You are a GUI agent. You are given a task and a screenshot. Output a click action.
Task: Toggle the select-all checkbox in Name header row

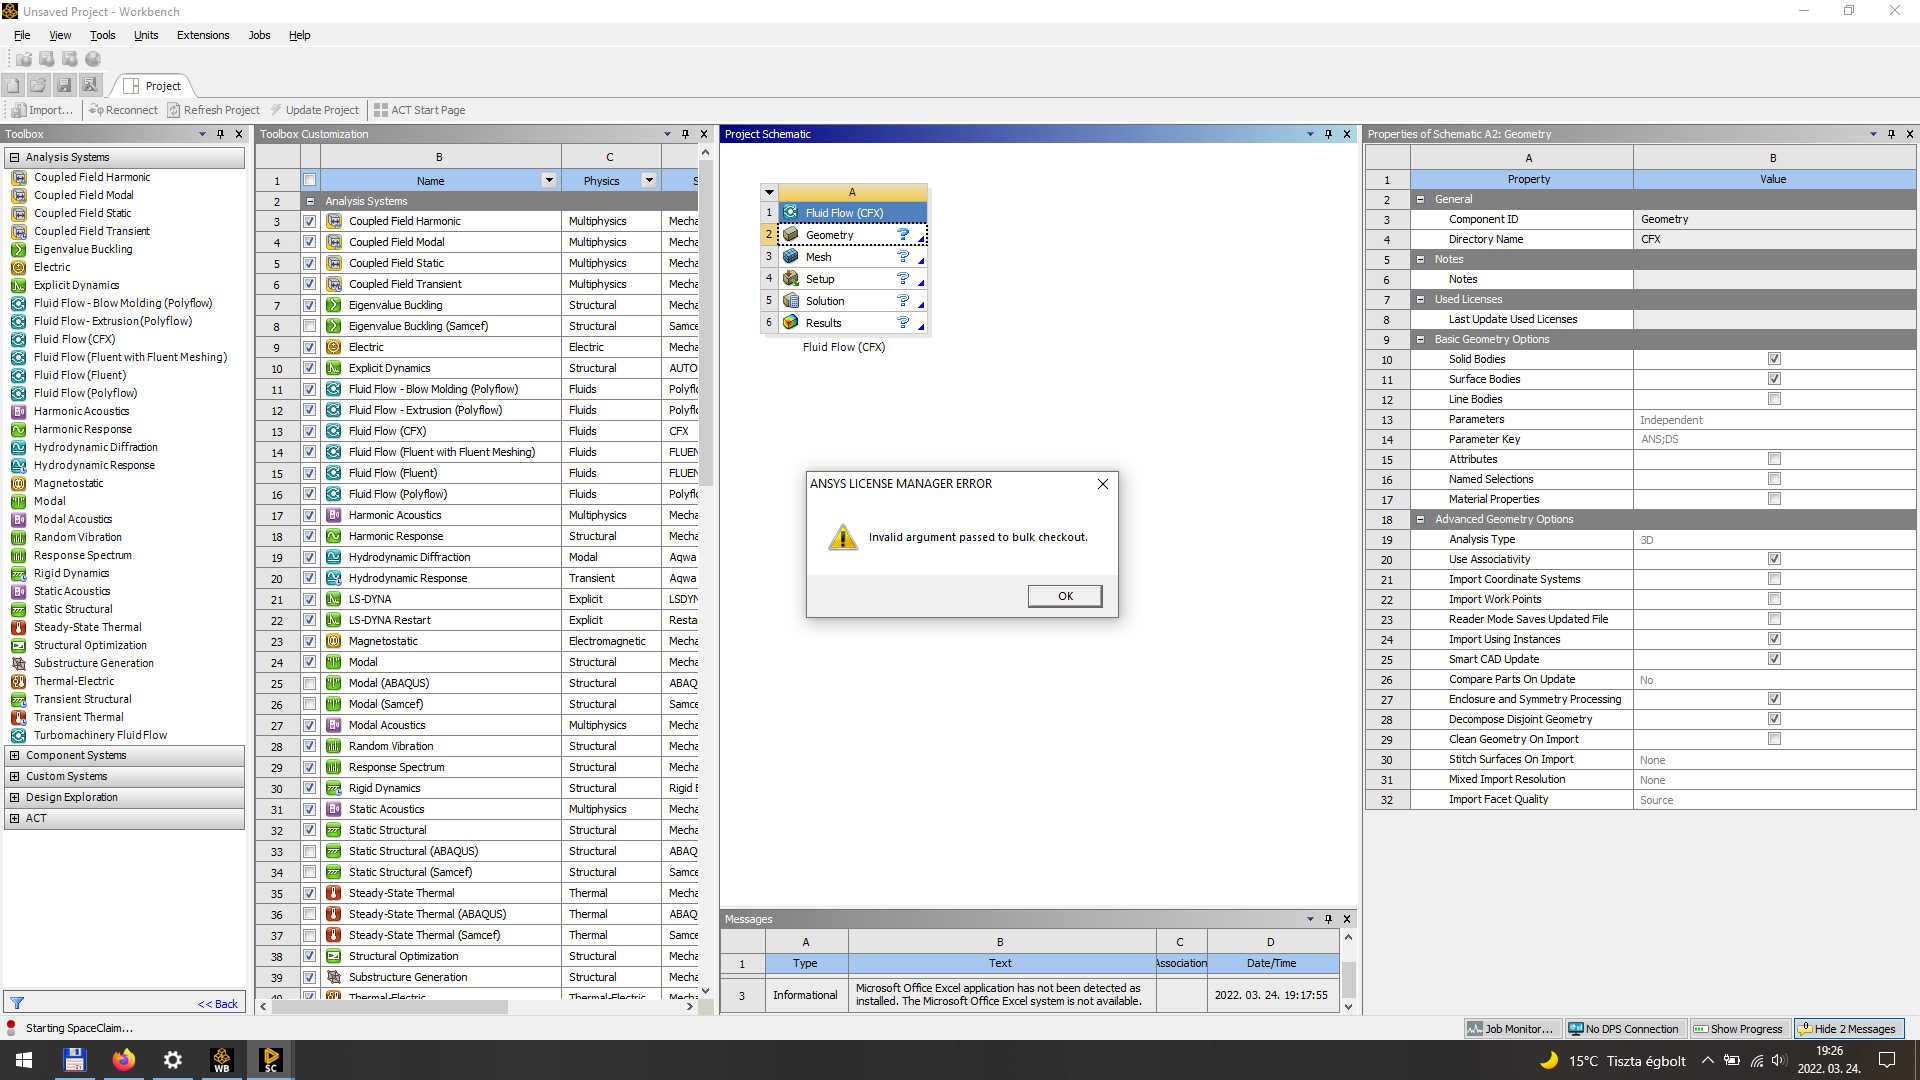[x=309, y=180]
